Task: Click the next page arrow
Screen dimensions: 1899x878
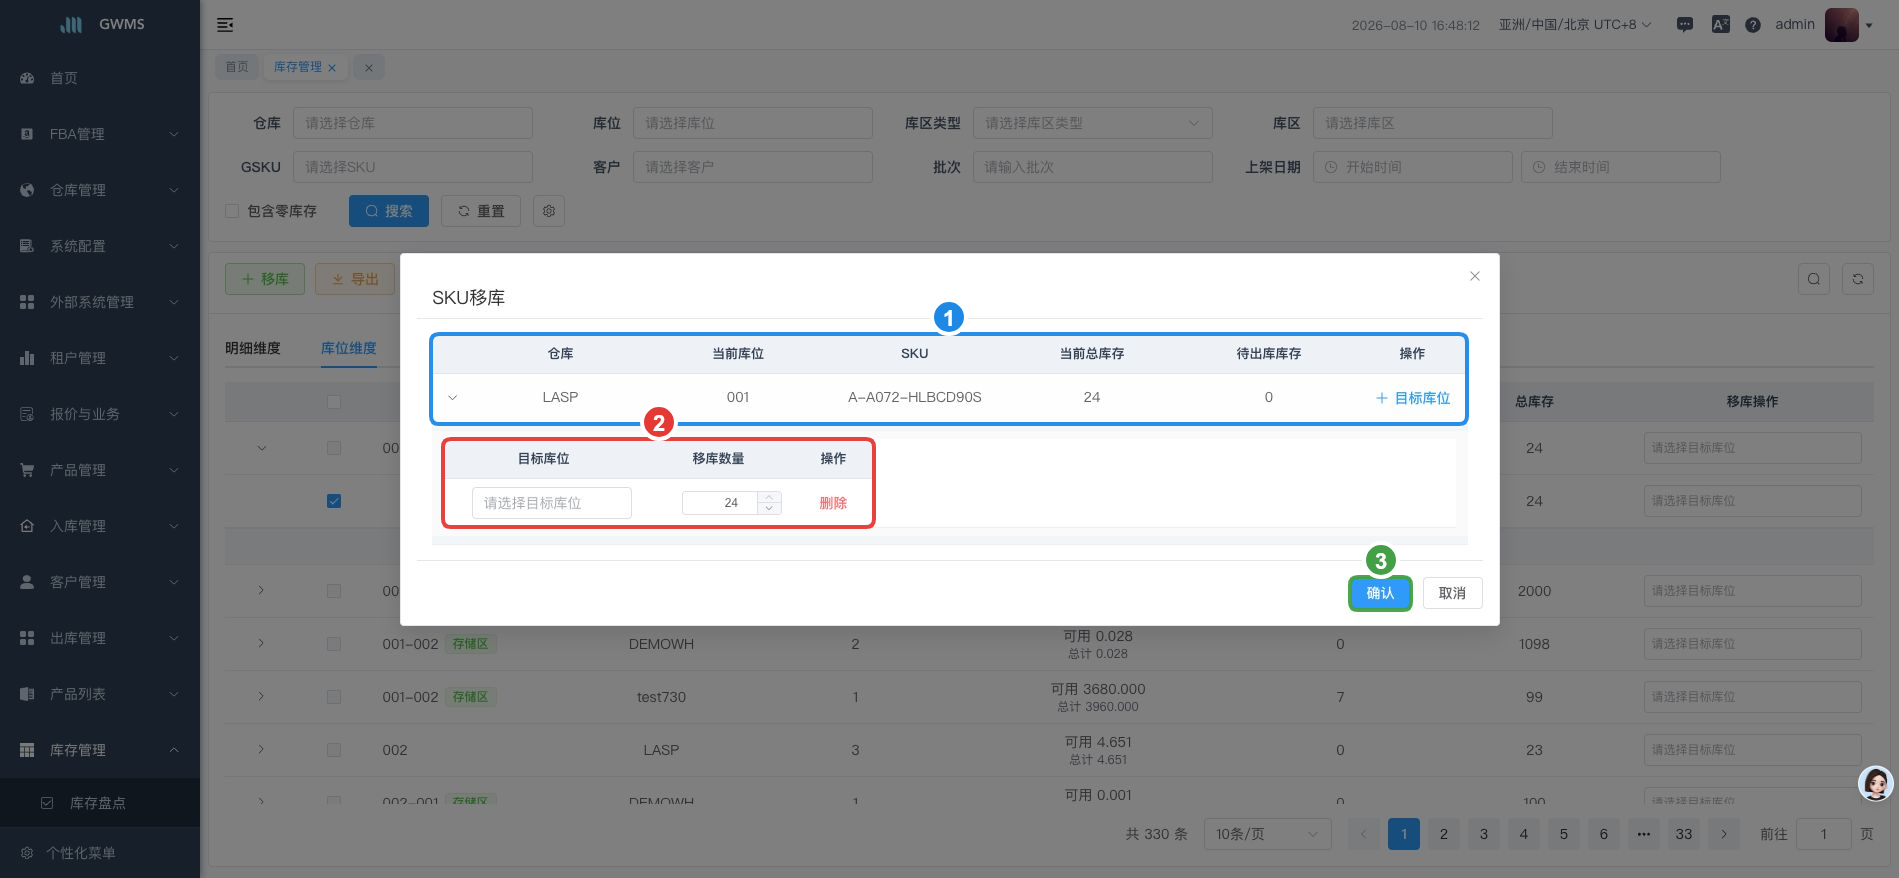Action: click(x=1724, y=834)
